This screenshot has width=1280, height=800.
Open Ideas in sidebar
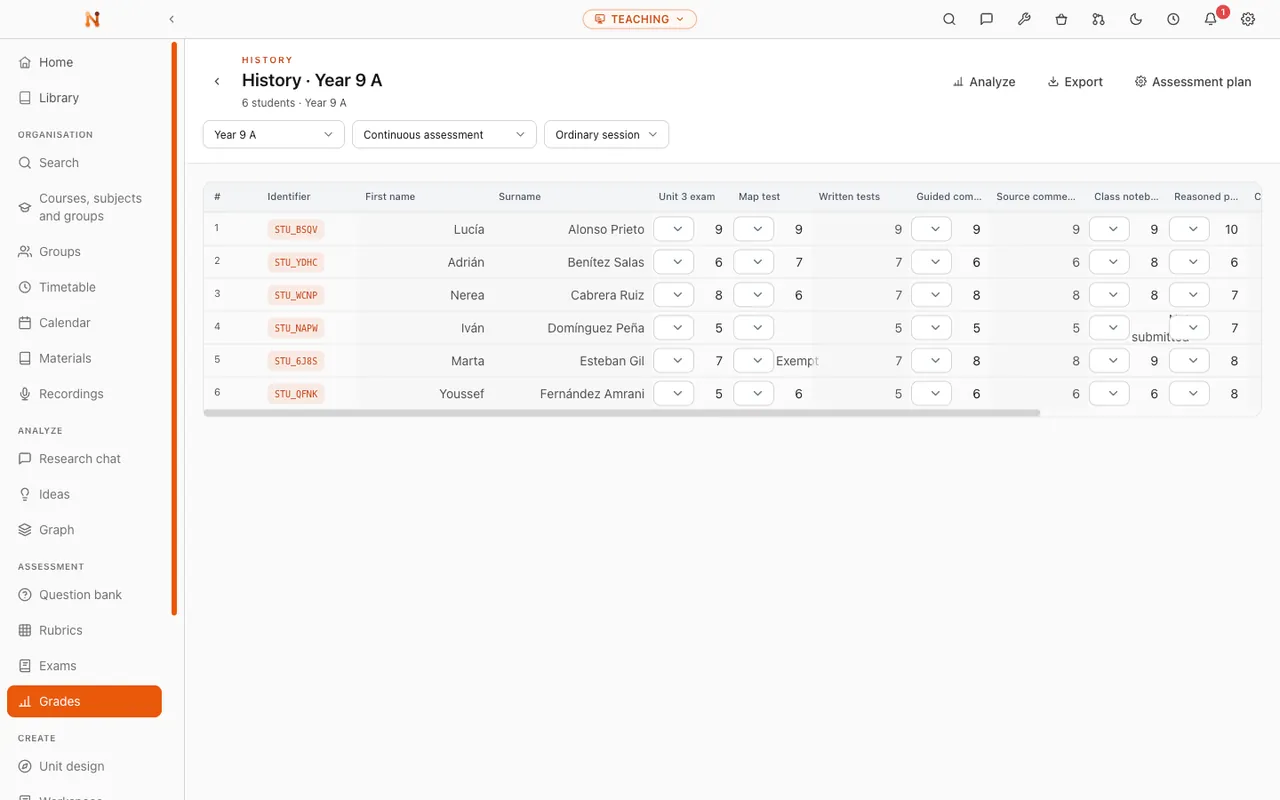coord(84,494)
